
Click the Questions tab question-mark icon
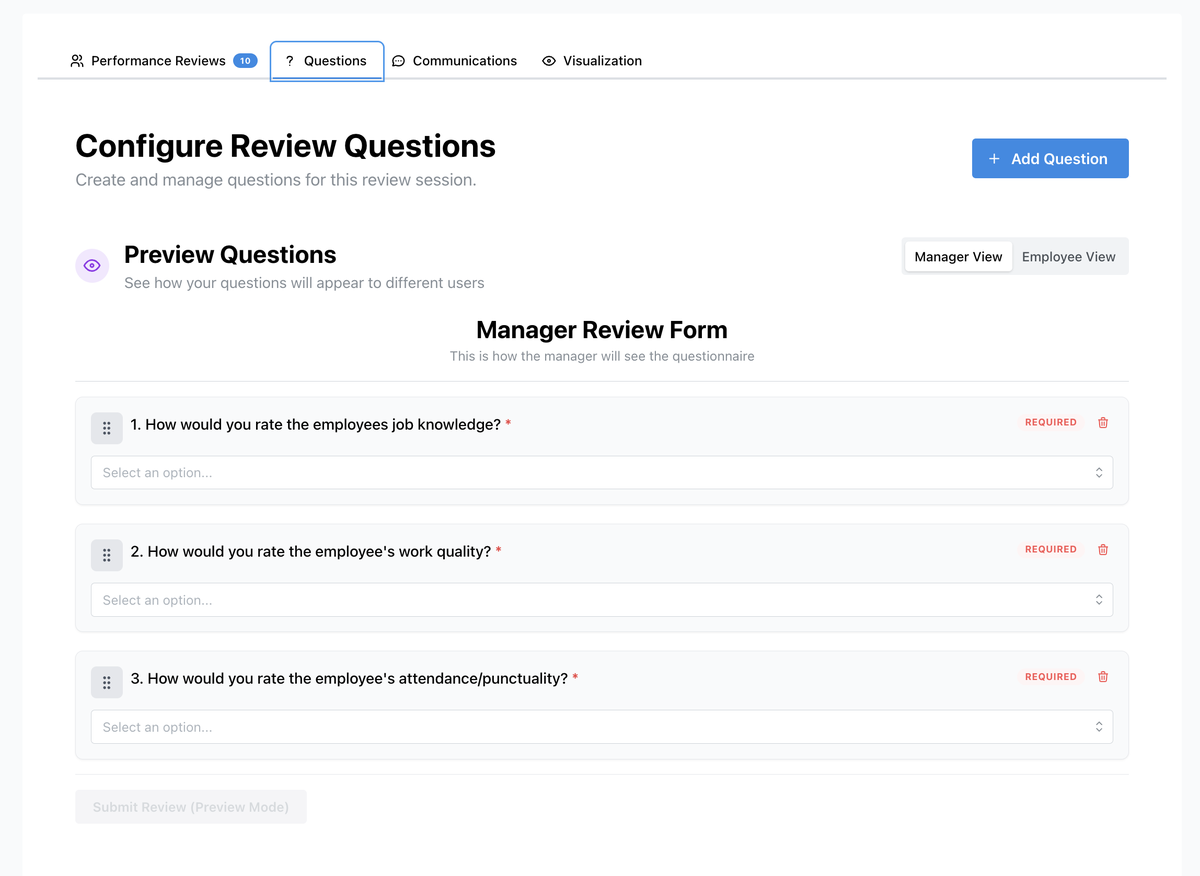pyautogui.click(x=290, y=61)
